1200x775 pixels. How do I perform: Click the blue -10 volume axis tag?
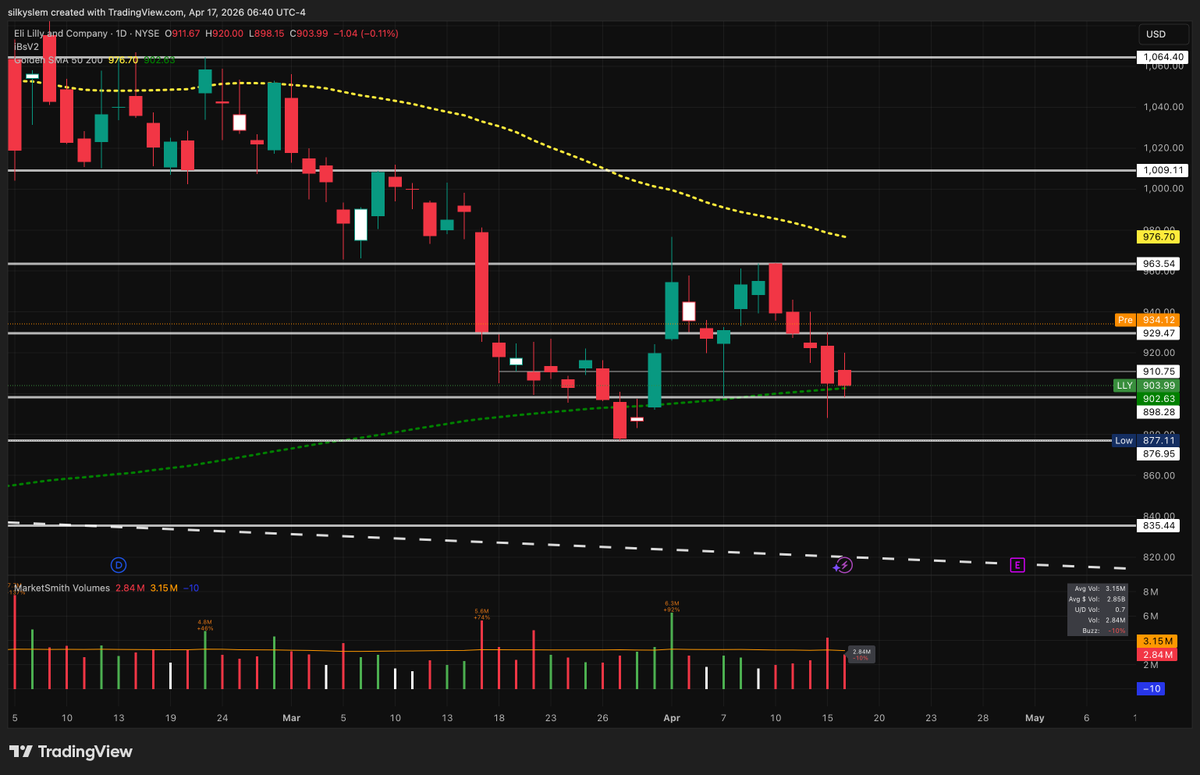1150,688
